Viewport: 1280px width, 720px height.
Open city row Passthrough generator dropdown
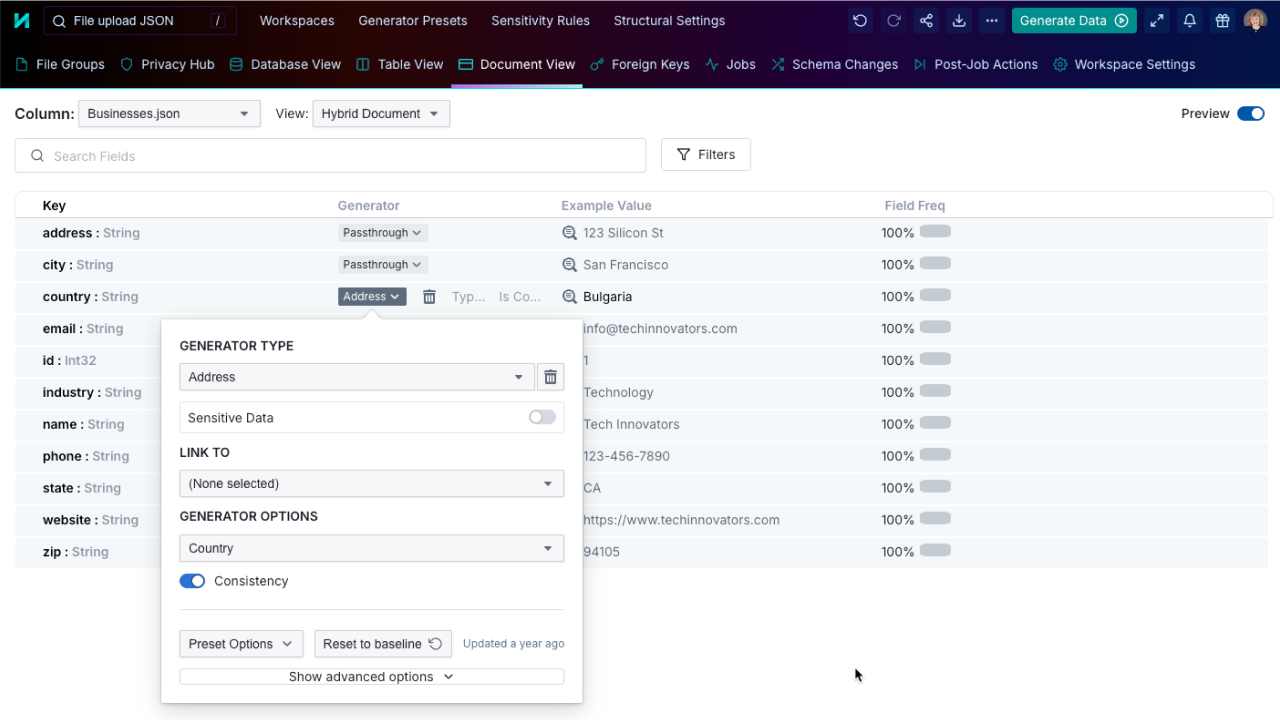pyautogui.click(x=383, y=265)
